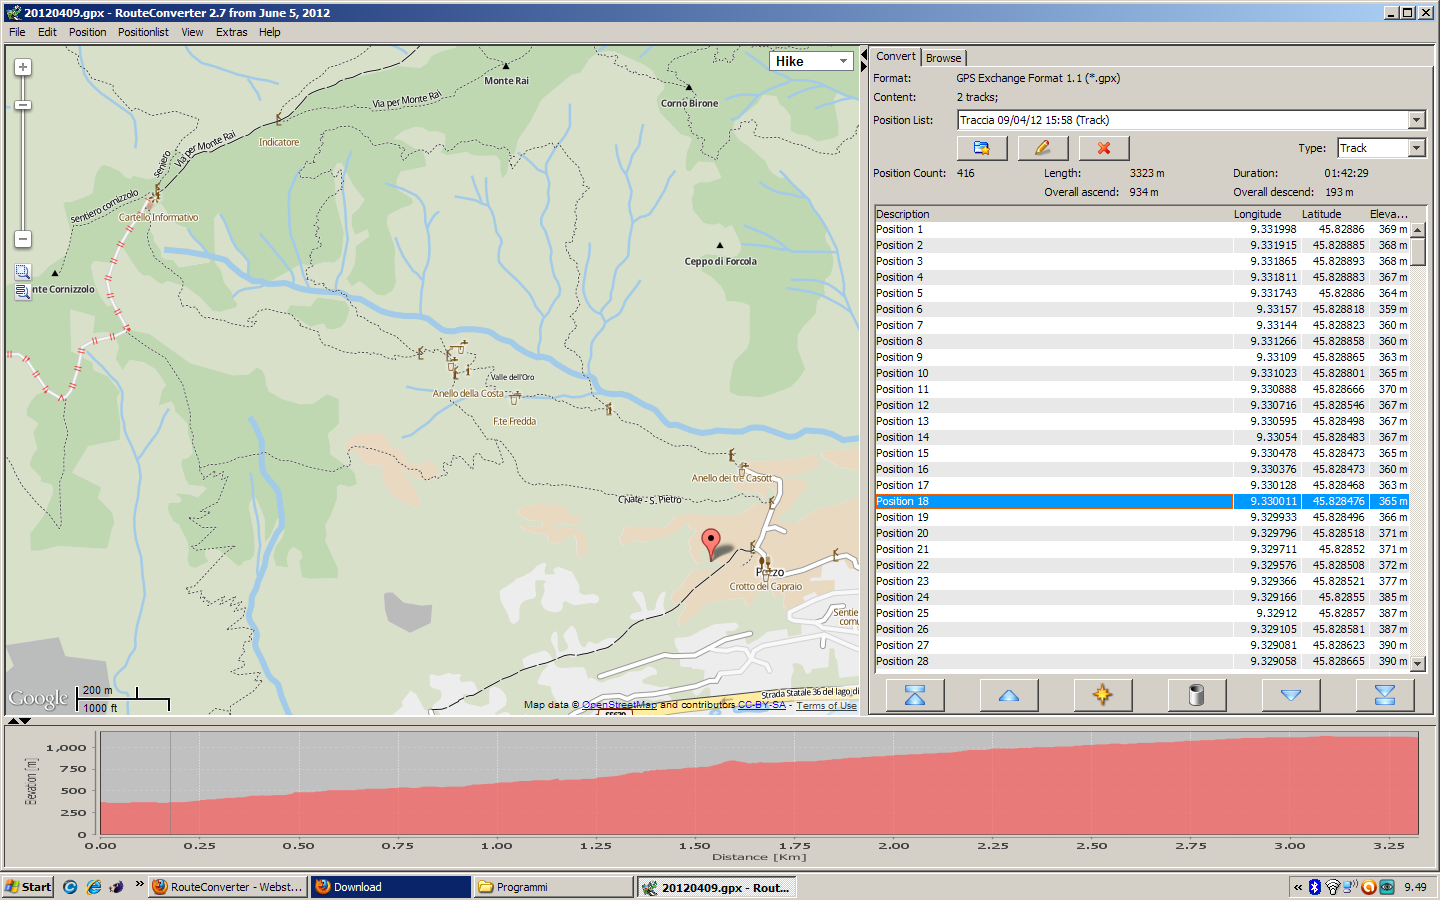Move selected position down one row

1290,695
